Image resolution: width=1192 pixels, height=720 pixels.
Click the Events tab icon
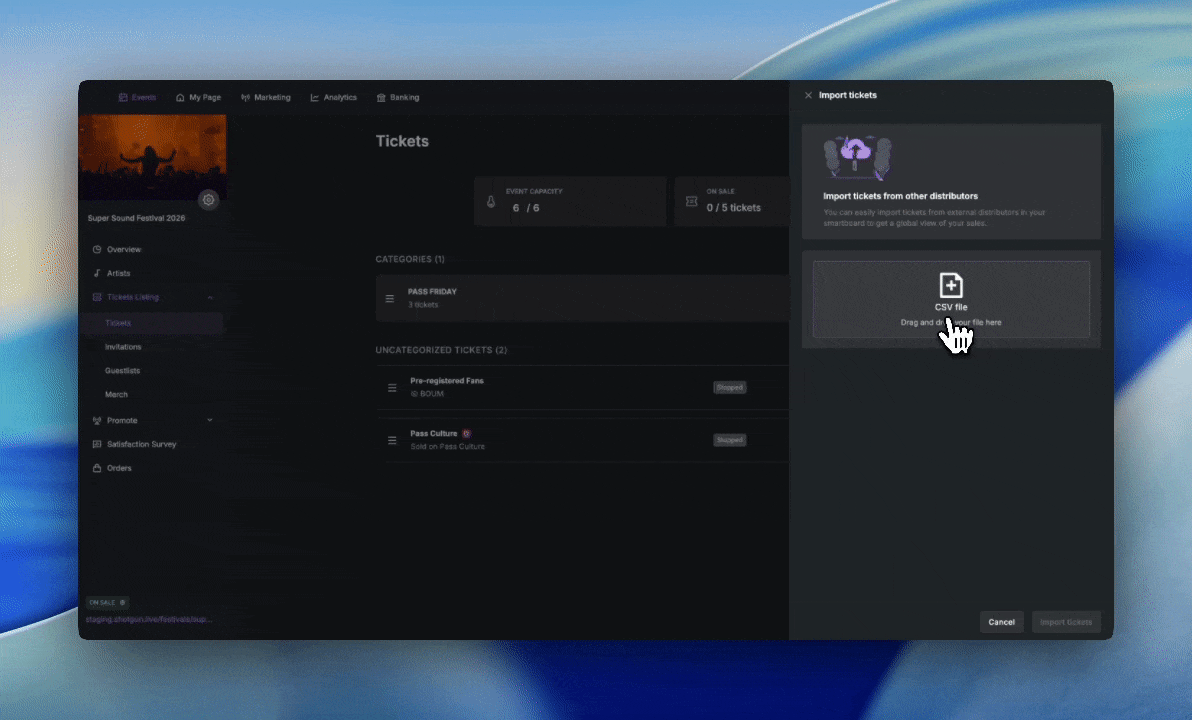[123, 97]
